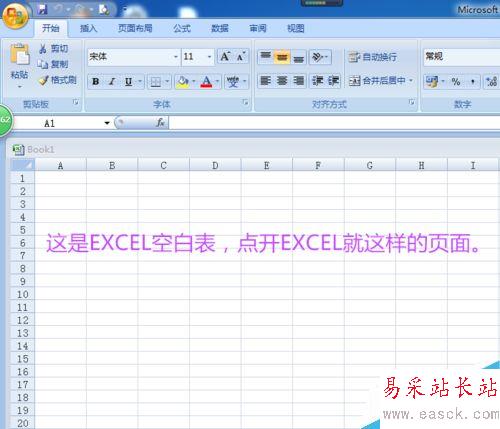
Task: Toggle italic formatting
Action: (112, 81)
